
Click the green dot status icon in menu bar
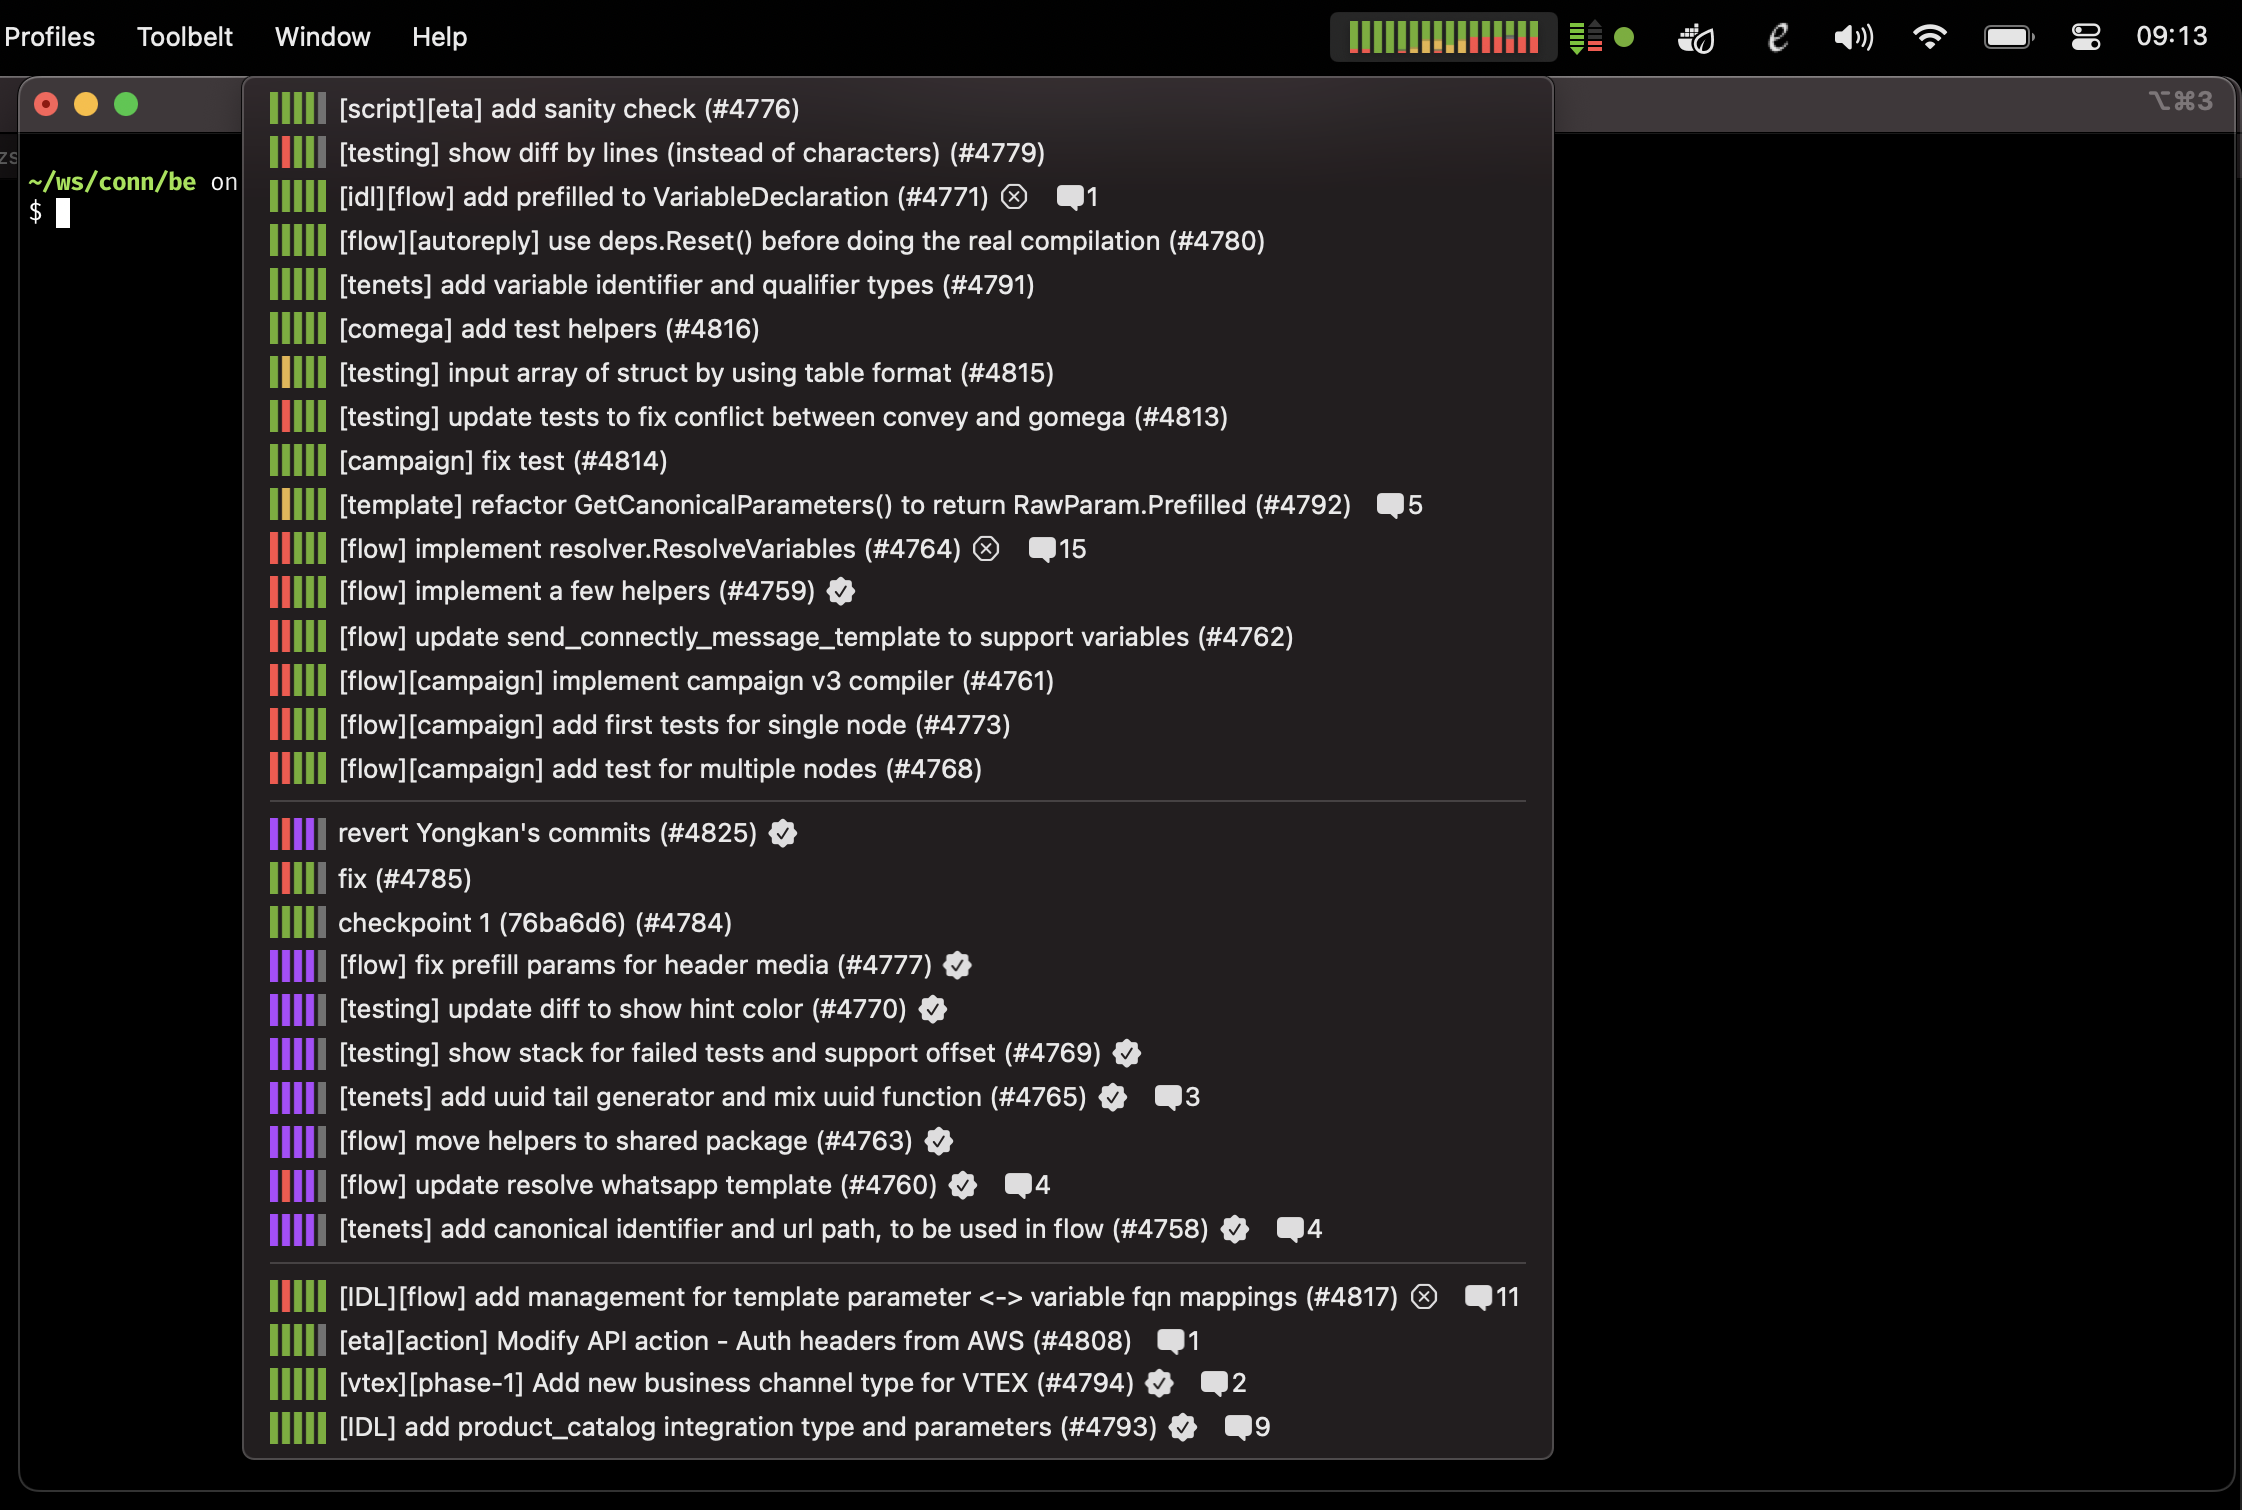point(1624,38)
